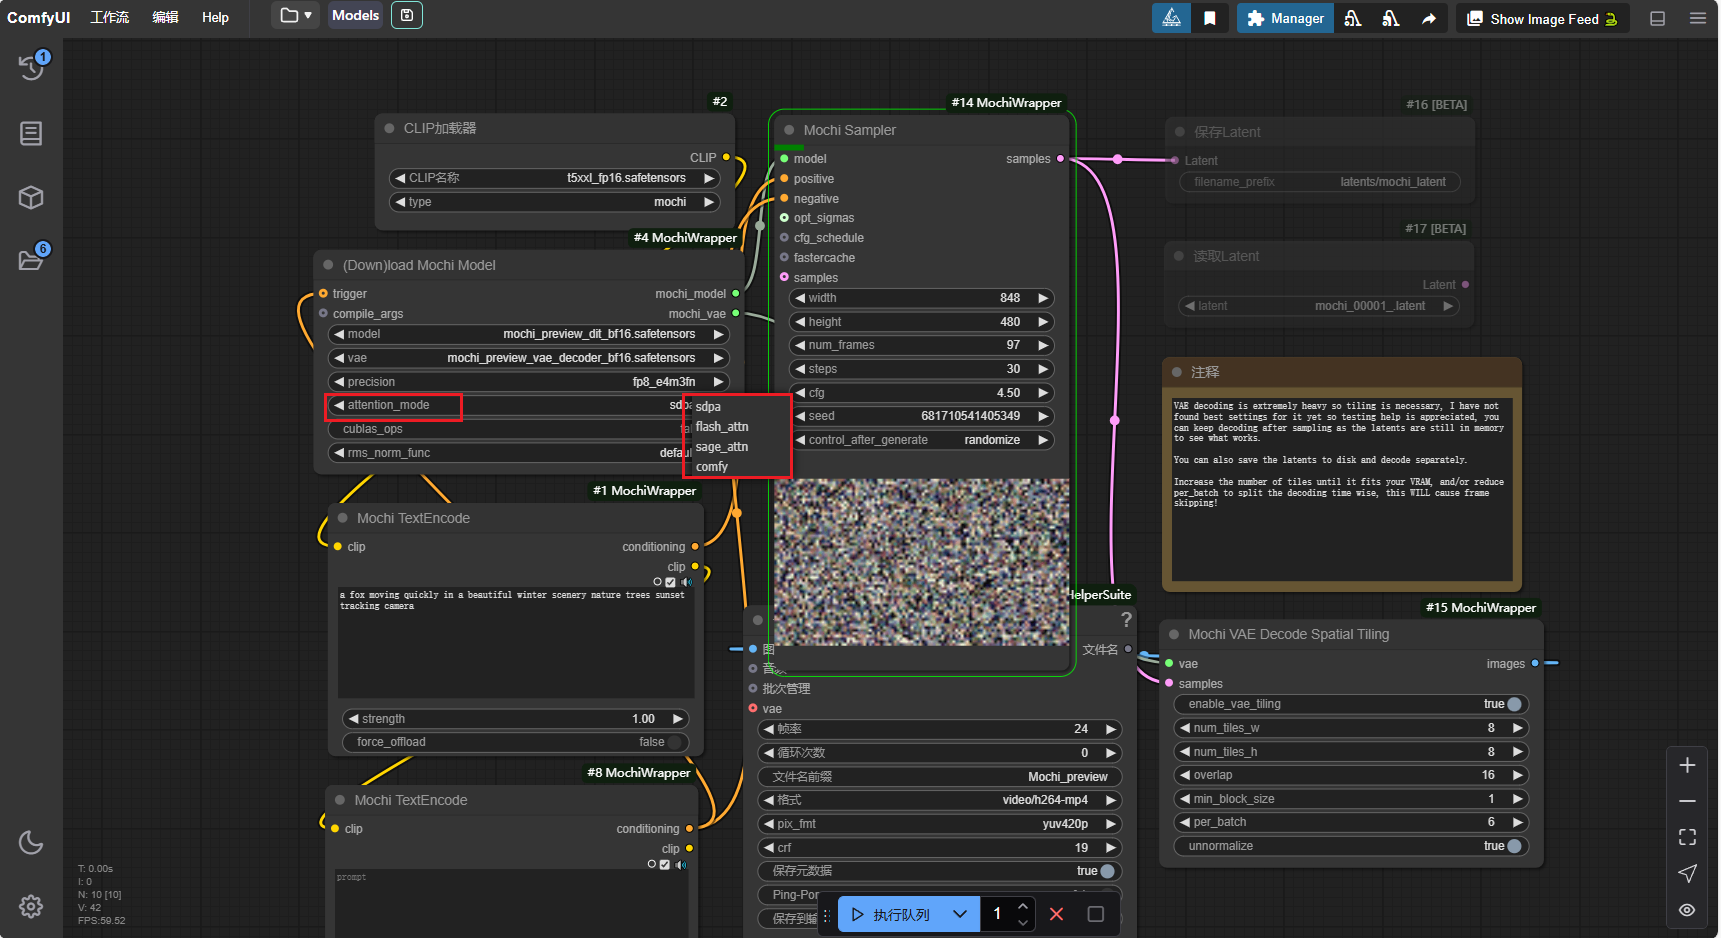The height and width of the screenshot is (938, 1721).
Task: Open the workflows folder sidebar icon
Action: (x=31, y=260)
